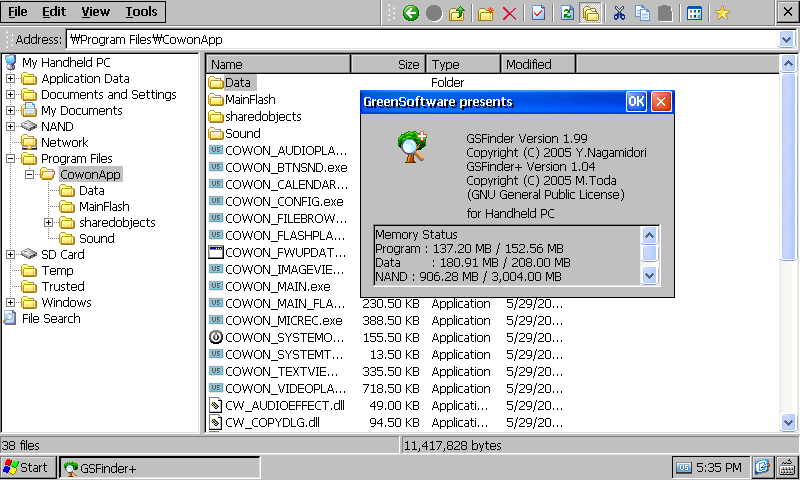Close the GreenSoftware presents dialog

pyautogui.click(x=661, y=102)
